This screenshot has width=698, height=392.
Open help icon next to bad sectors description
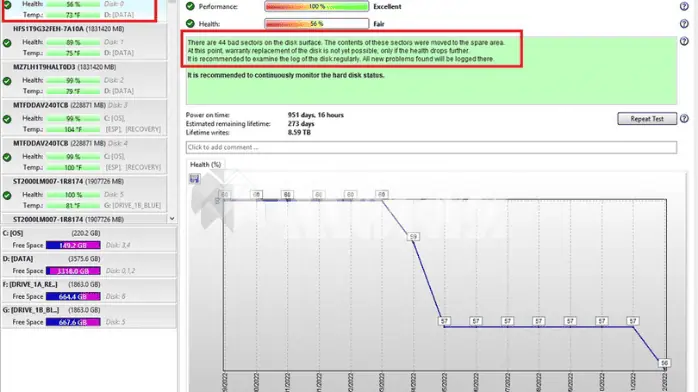click(x=684, y=41)
